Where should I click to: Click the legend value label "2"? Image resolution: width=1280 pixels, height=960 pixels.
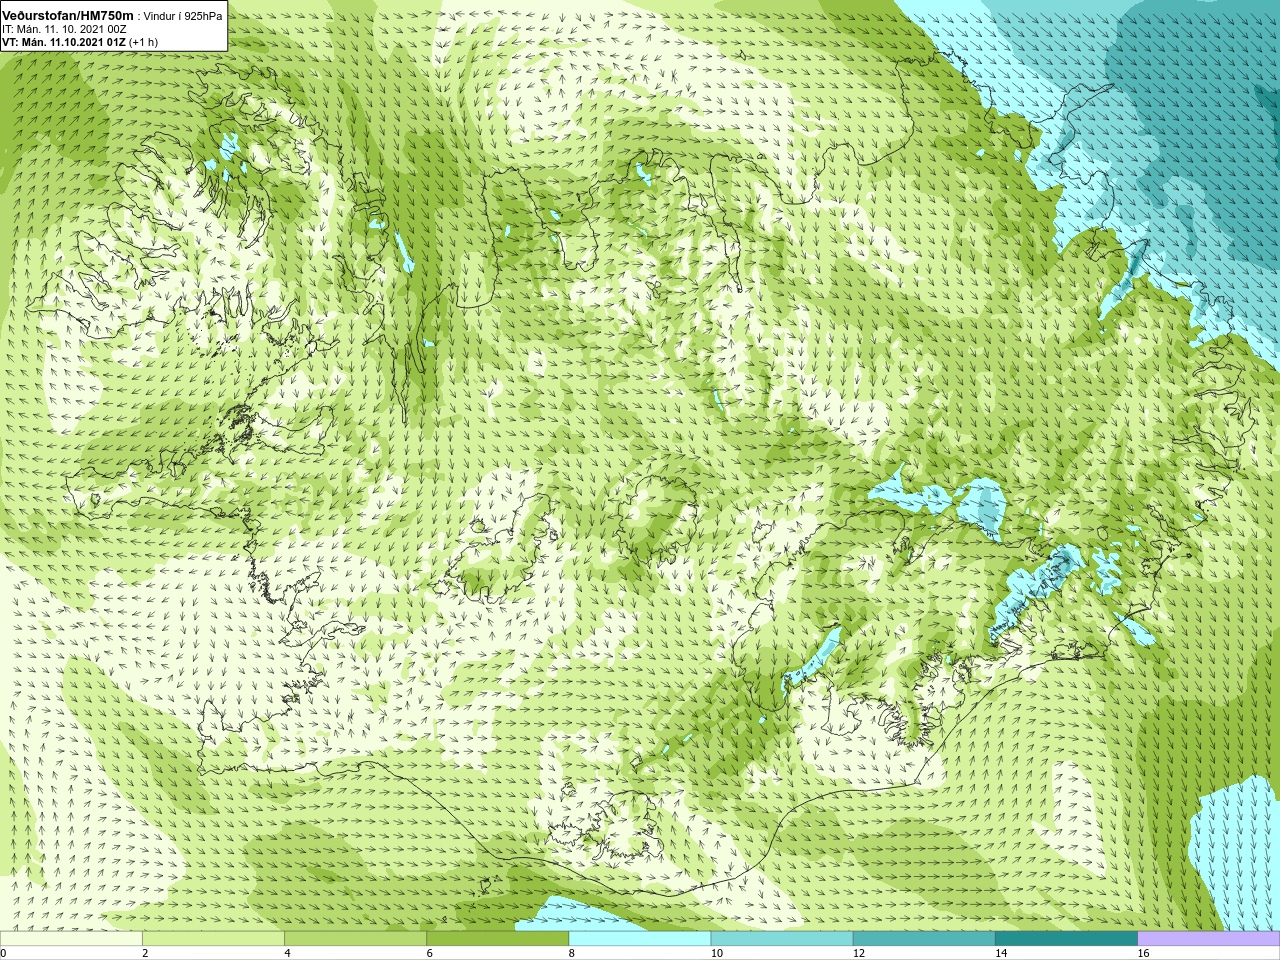coord(145,953)
